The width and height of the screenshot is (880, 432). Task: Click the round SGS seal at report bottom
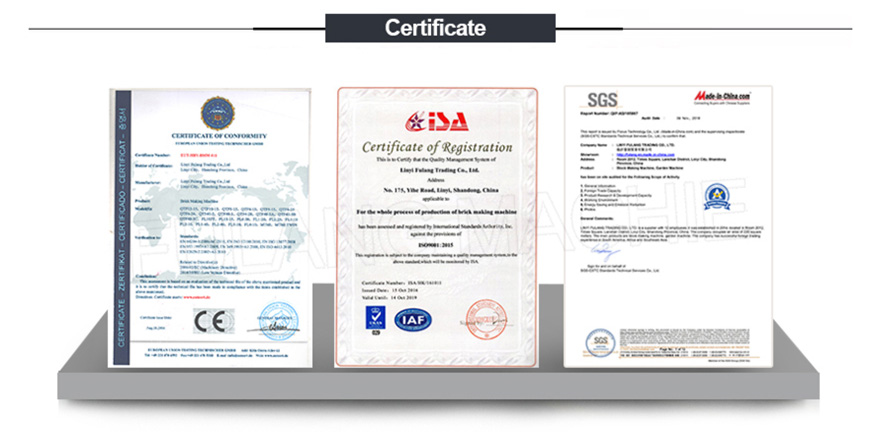pos(600,342)
